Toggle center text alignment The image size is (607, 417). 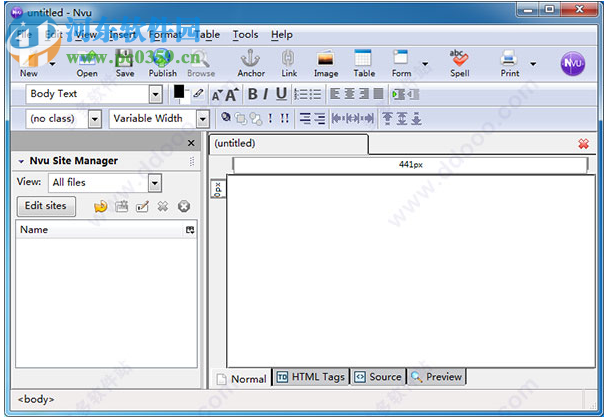(x=349, y=94)
